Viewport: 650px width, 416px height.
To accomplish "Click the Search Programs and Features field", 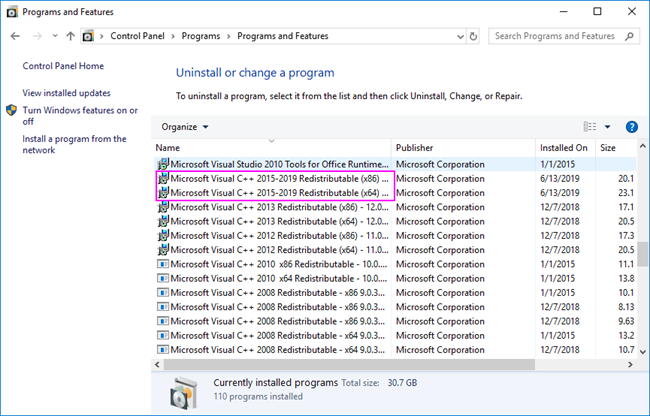I will pos(555,36).
